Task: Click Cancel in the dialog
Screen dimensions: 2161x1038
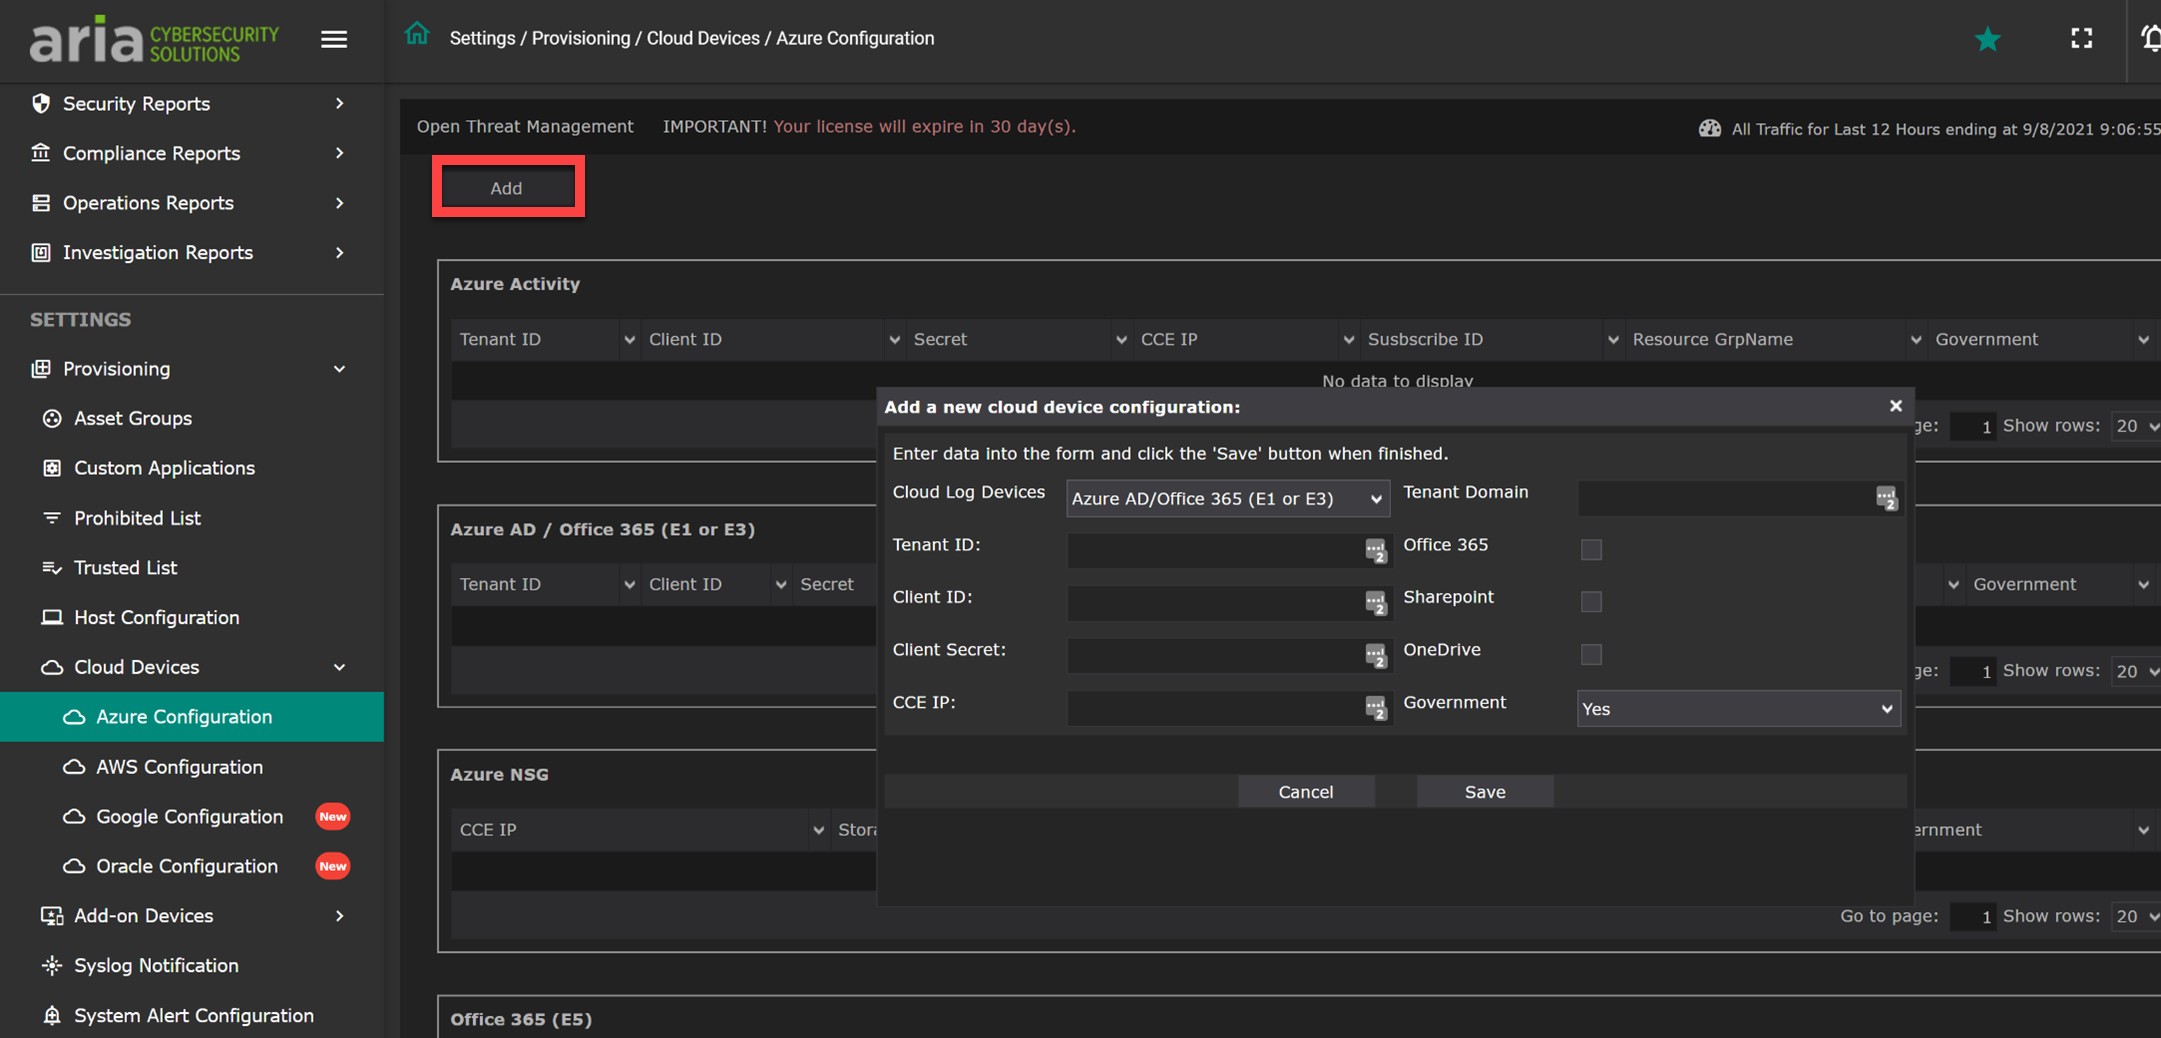Action: (x=1306, y=792)
